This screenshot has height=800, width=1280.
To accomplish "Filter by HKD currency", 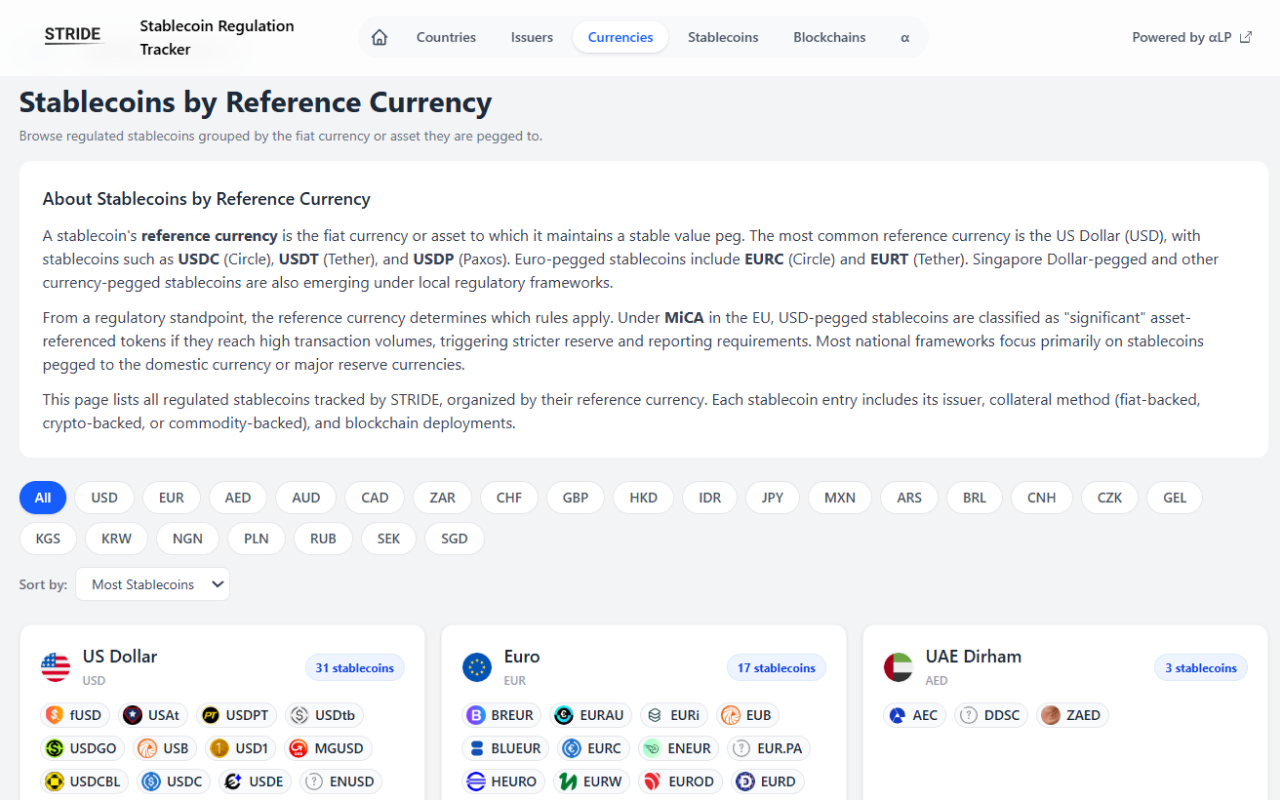I will [x=643, y=497].
